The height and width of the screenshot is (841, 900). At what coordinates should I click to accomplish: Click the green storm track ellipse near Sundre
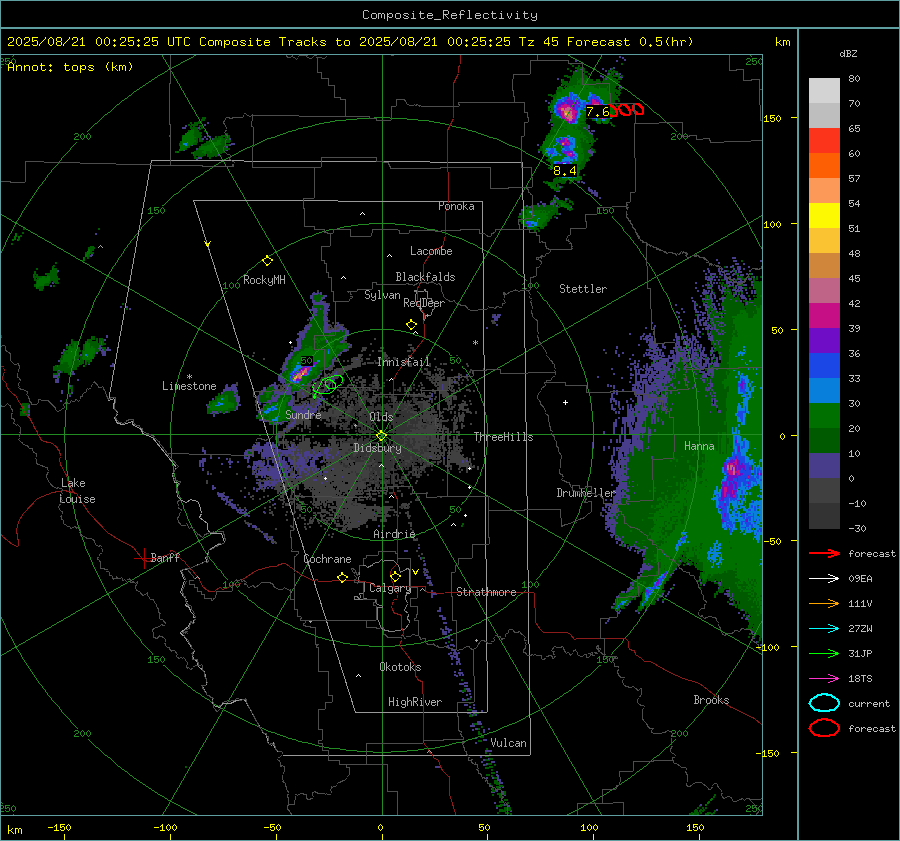point(329,384)
